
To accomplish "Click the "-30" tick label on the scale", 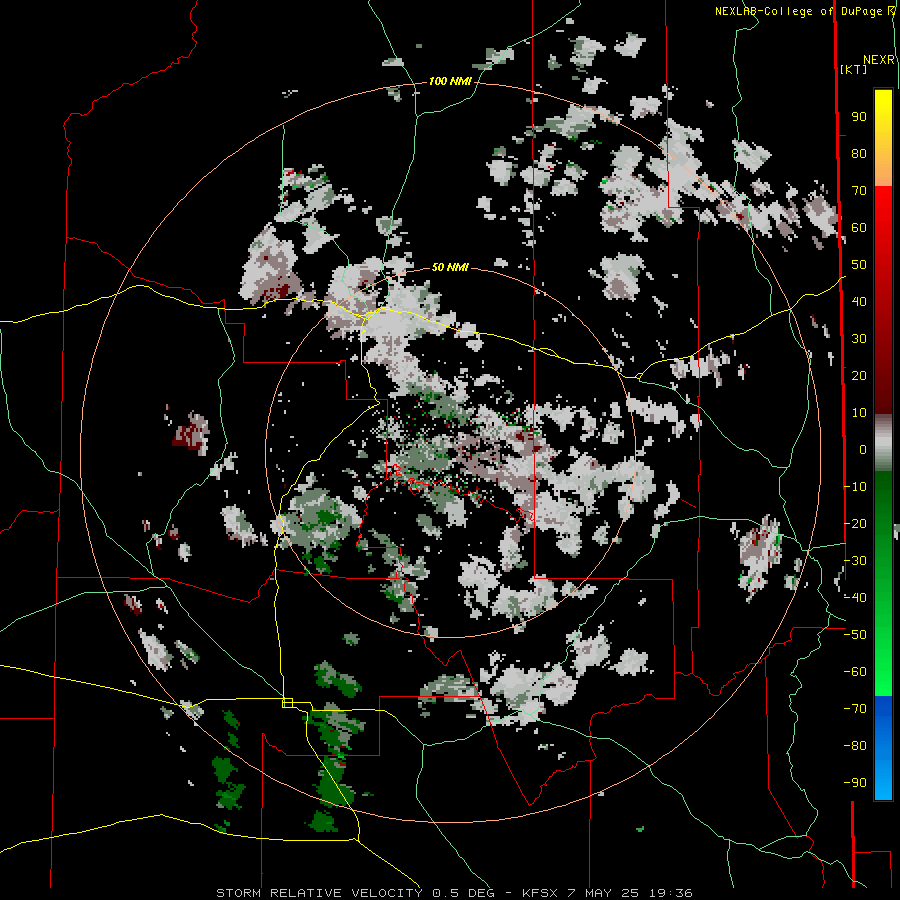I will [856, 561].
